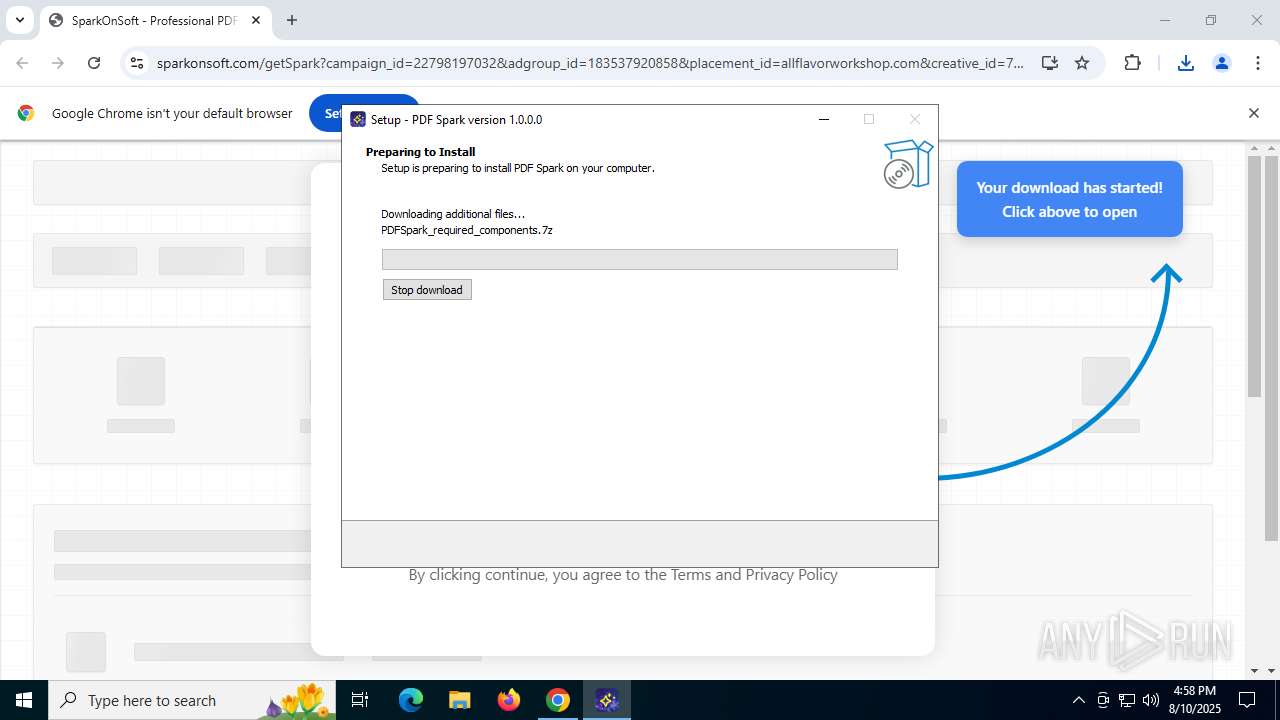This screenshot has width=1280, height=720.
Task: Click 'PDFSpark_required_components.7z' file name
Action: point(467,230)
